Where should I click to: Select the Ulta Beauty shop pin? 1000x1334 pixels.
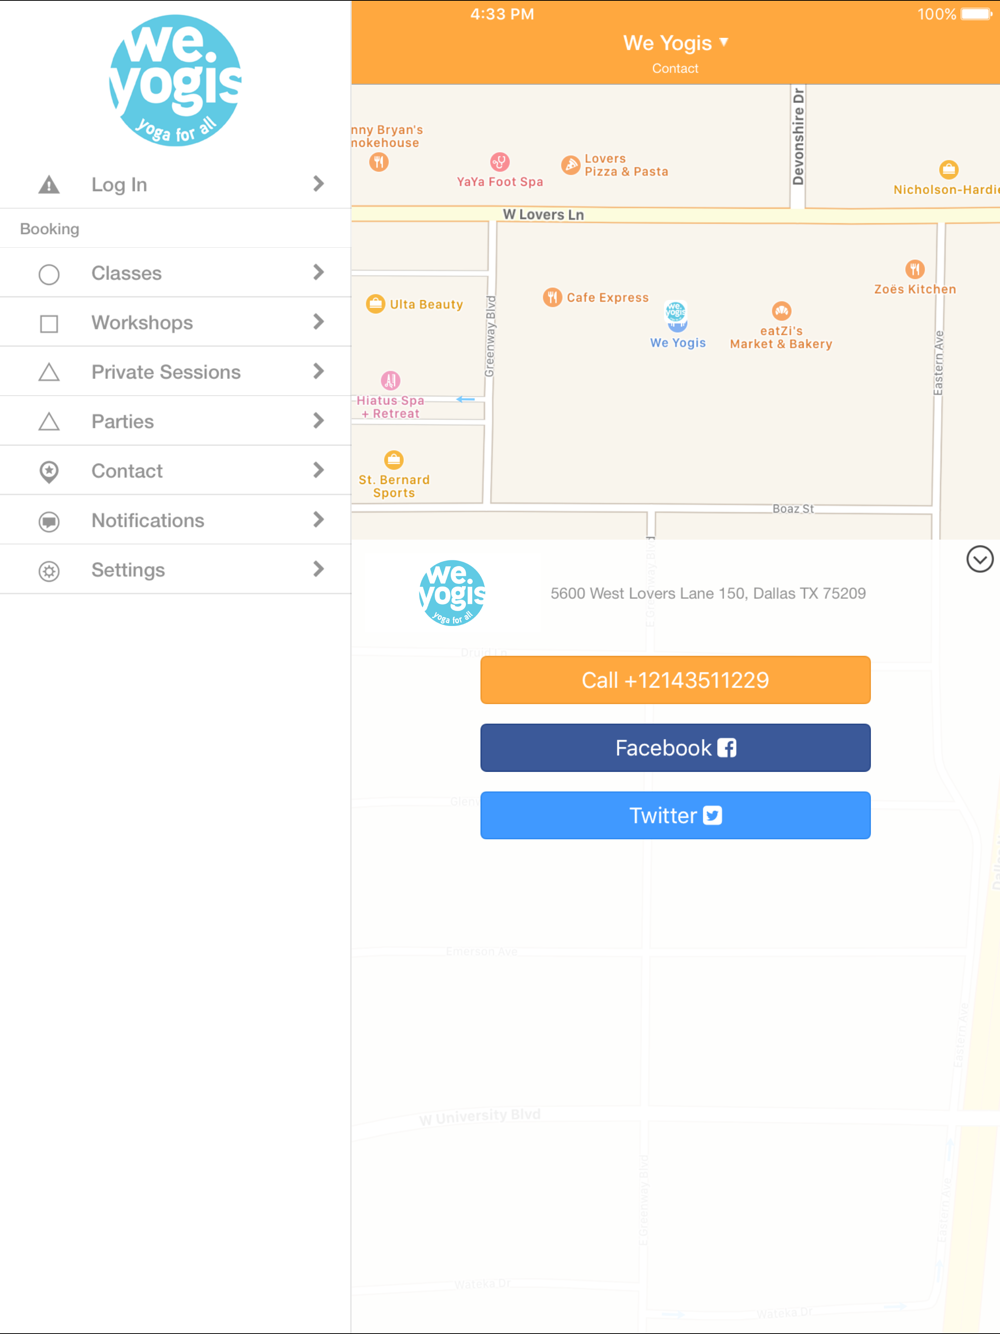[x=375, y=304]
